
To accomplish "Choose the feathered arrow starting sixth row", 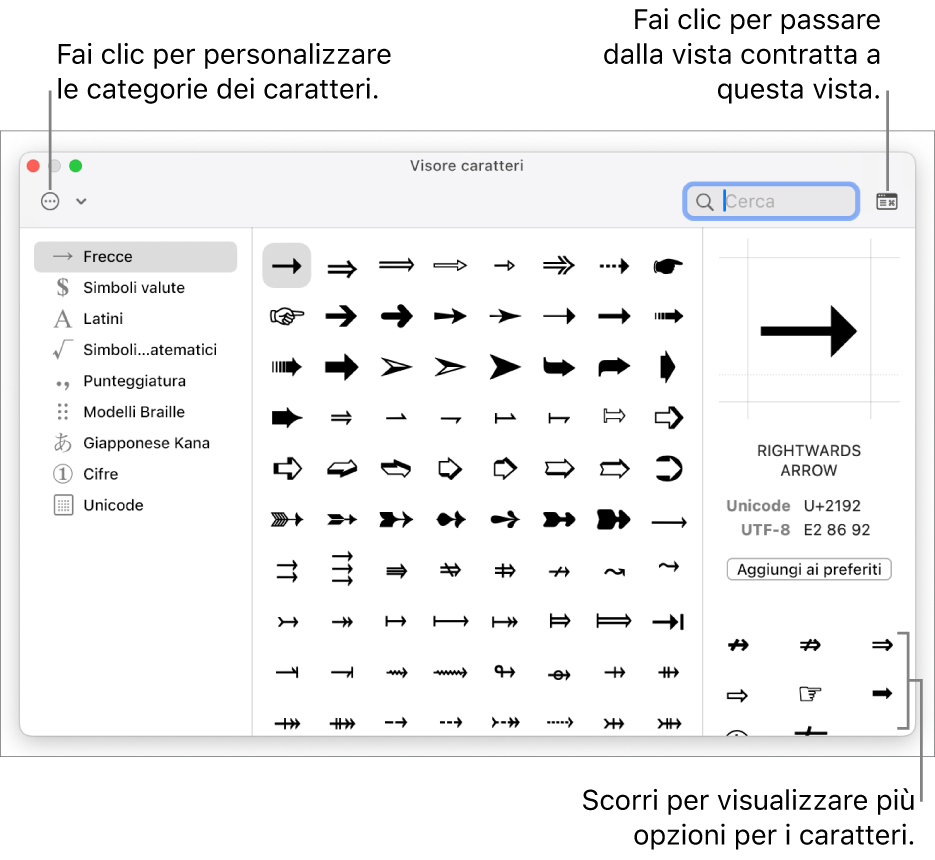I will (287, 519).
